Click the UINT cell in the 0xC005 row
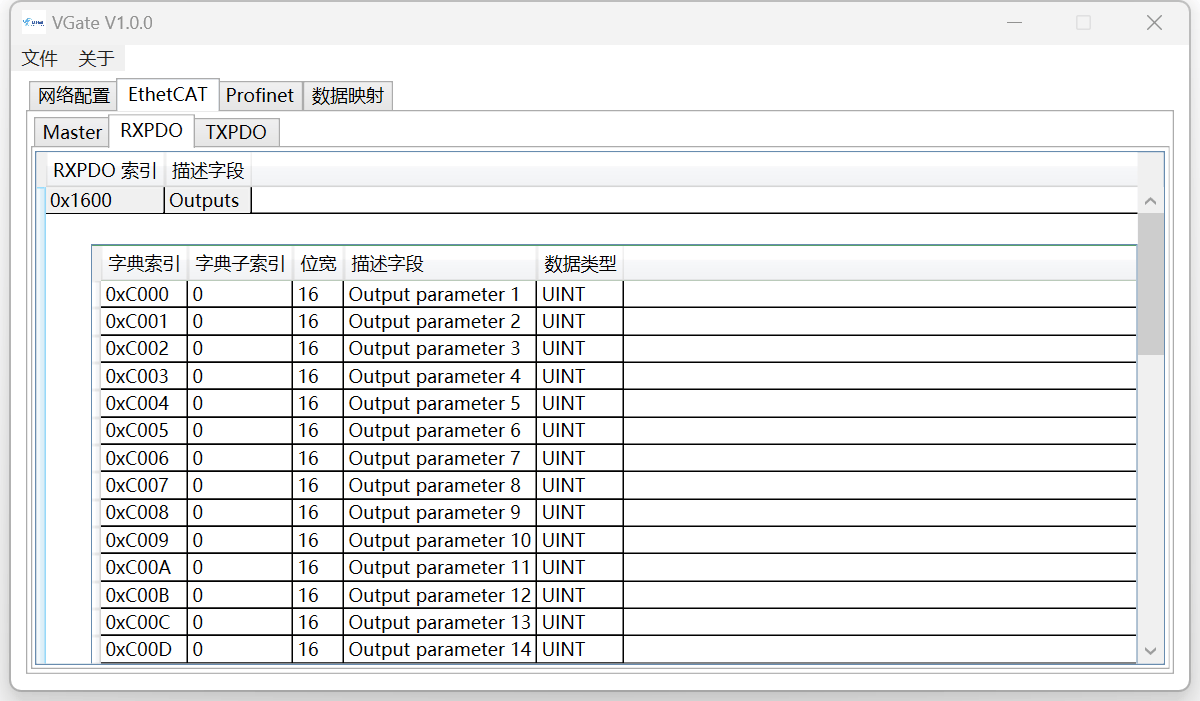 tap(580, 430)
